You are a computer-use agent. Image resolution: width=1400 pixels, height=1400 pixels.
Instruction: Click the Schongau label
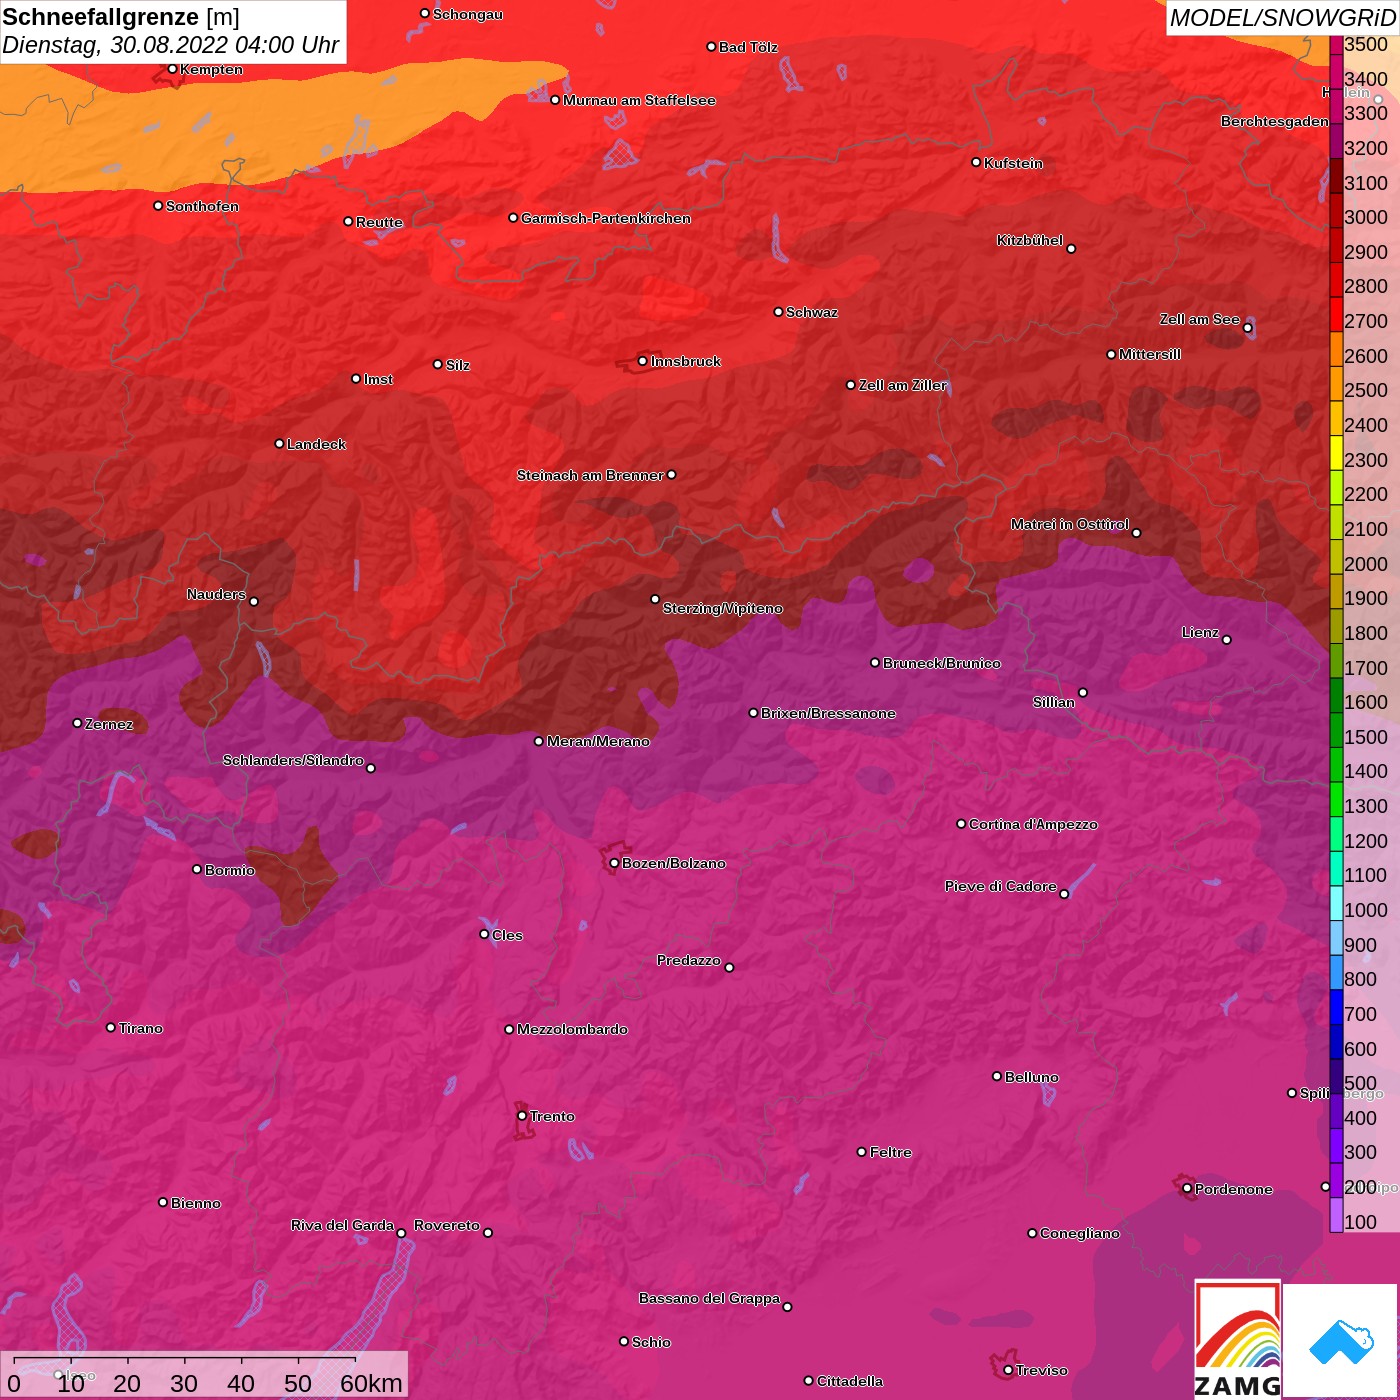pyautogui.click(x=468, y=14)
